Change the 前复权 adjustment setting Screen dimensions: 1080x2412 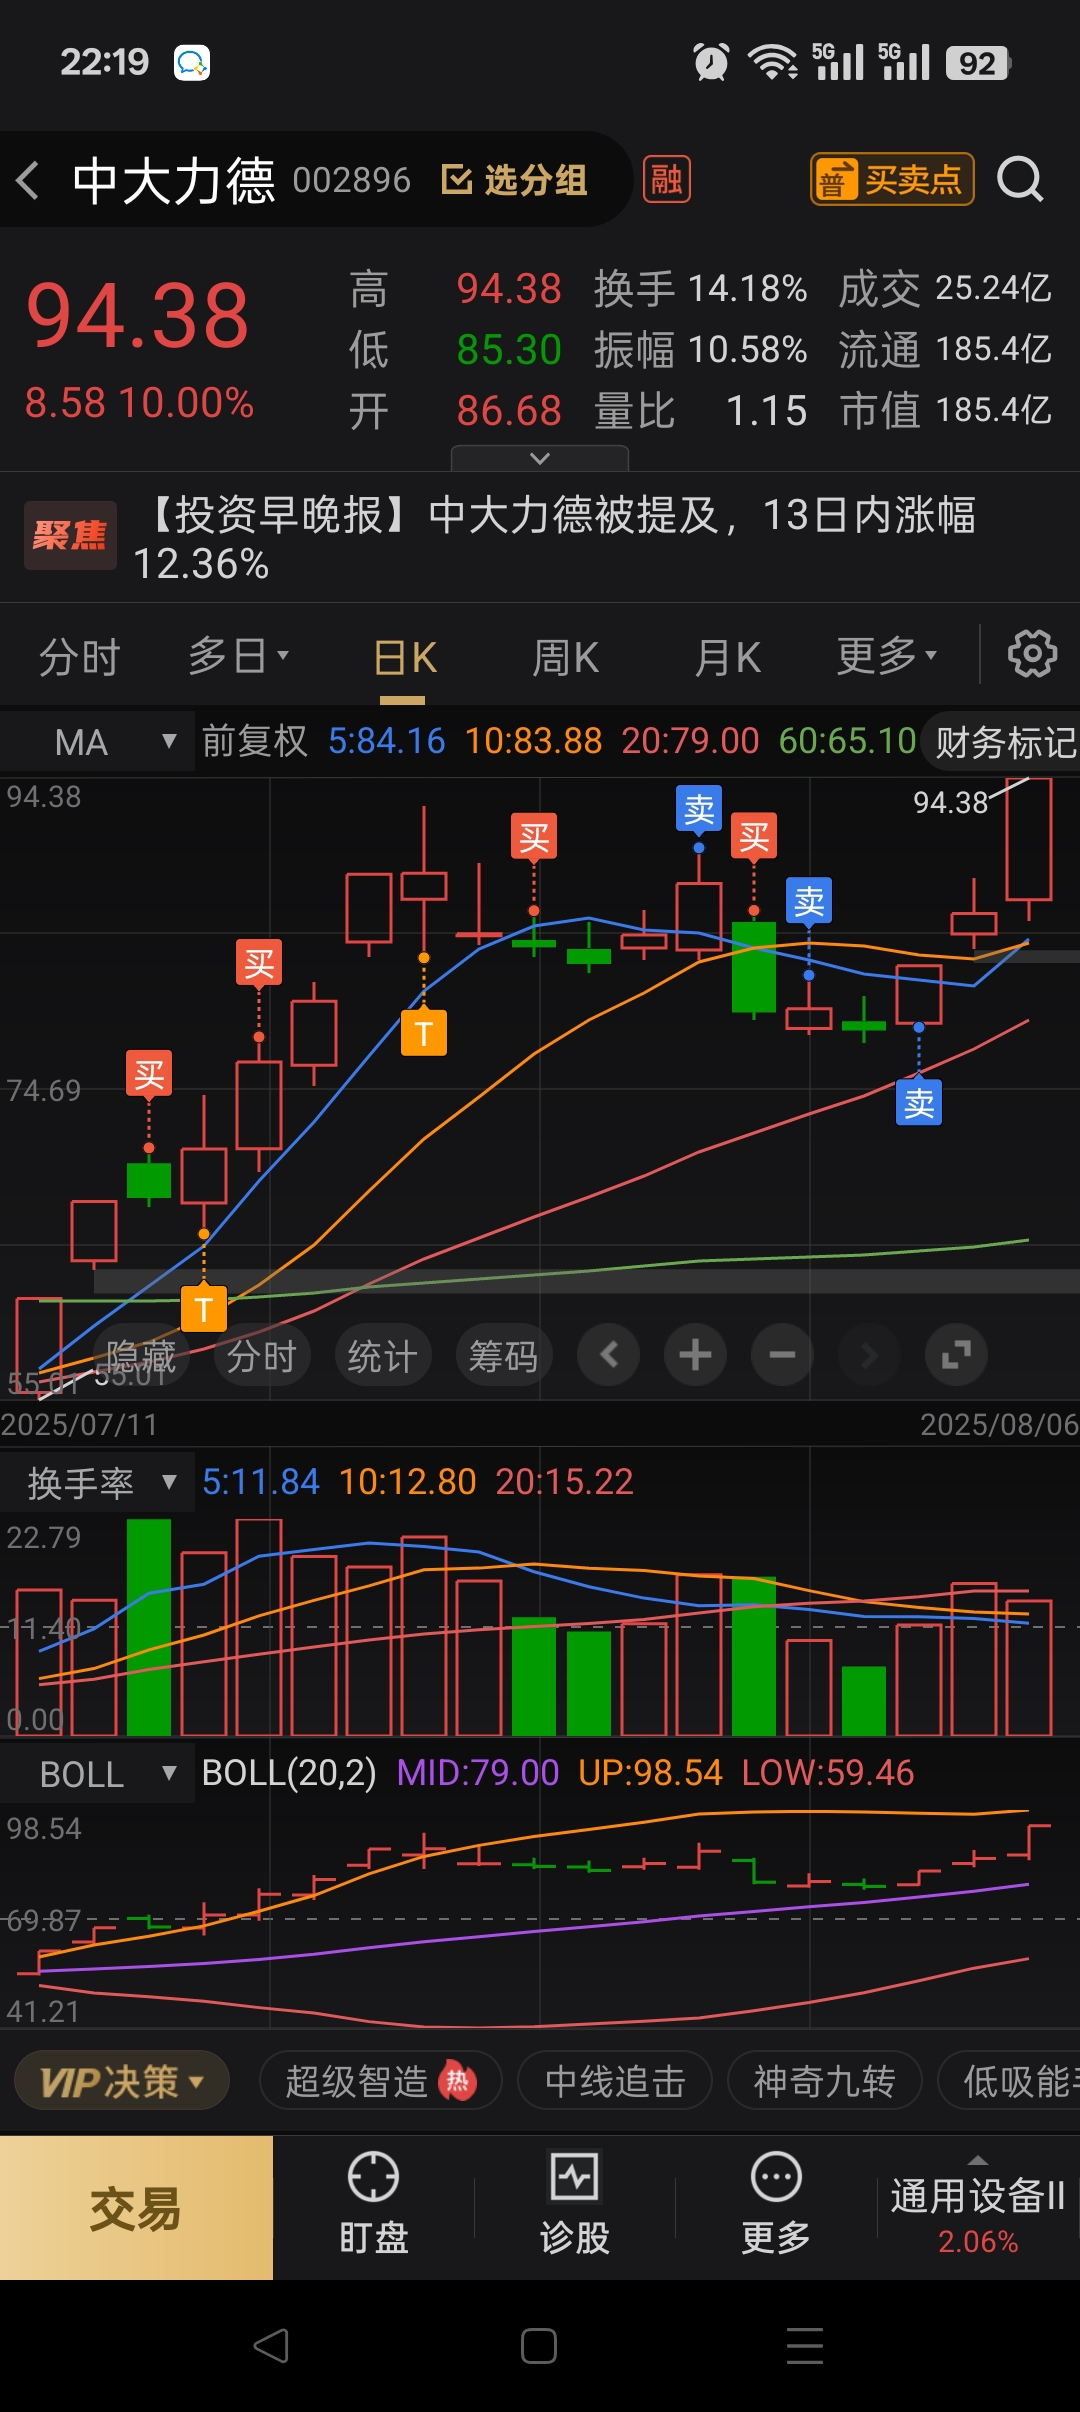coord(255,742)
